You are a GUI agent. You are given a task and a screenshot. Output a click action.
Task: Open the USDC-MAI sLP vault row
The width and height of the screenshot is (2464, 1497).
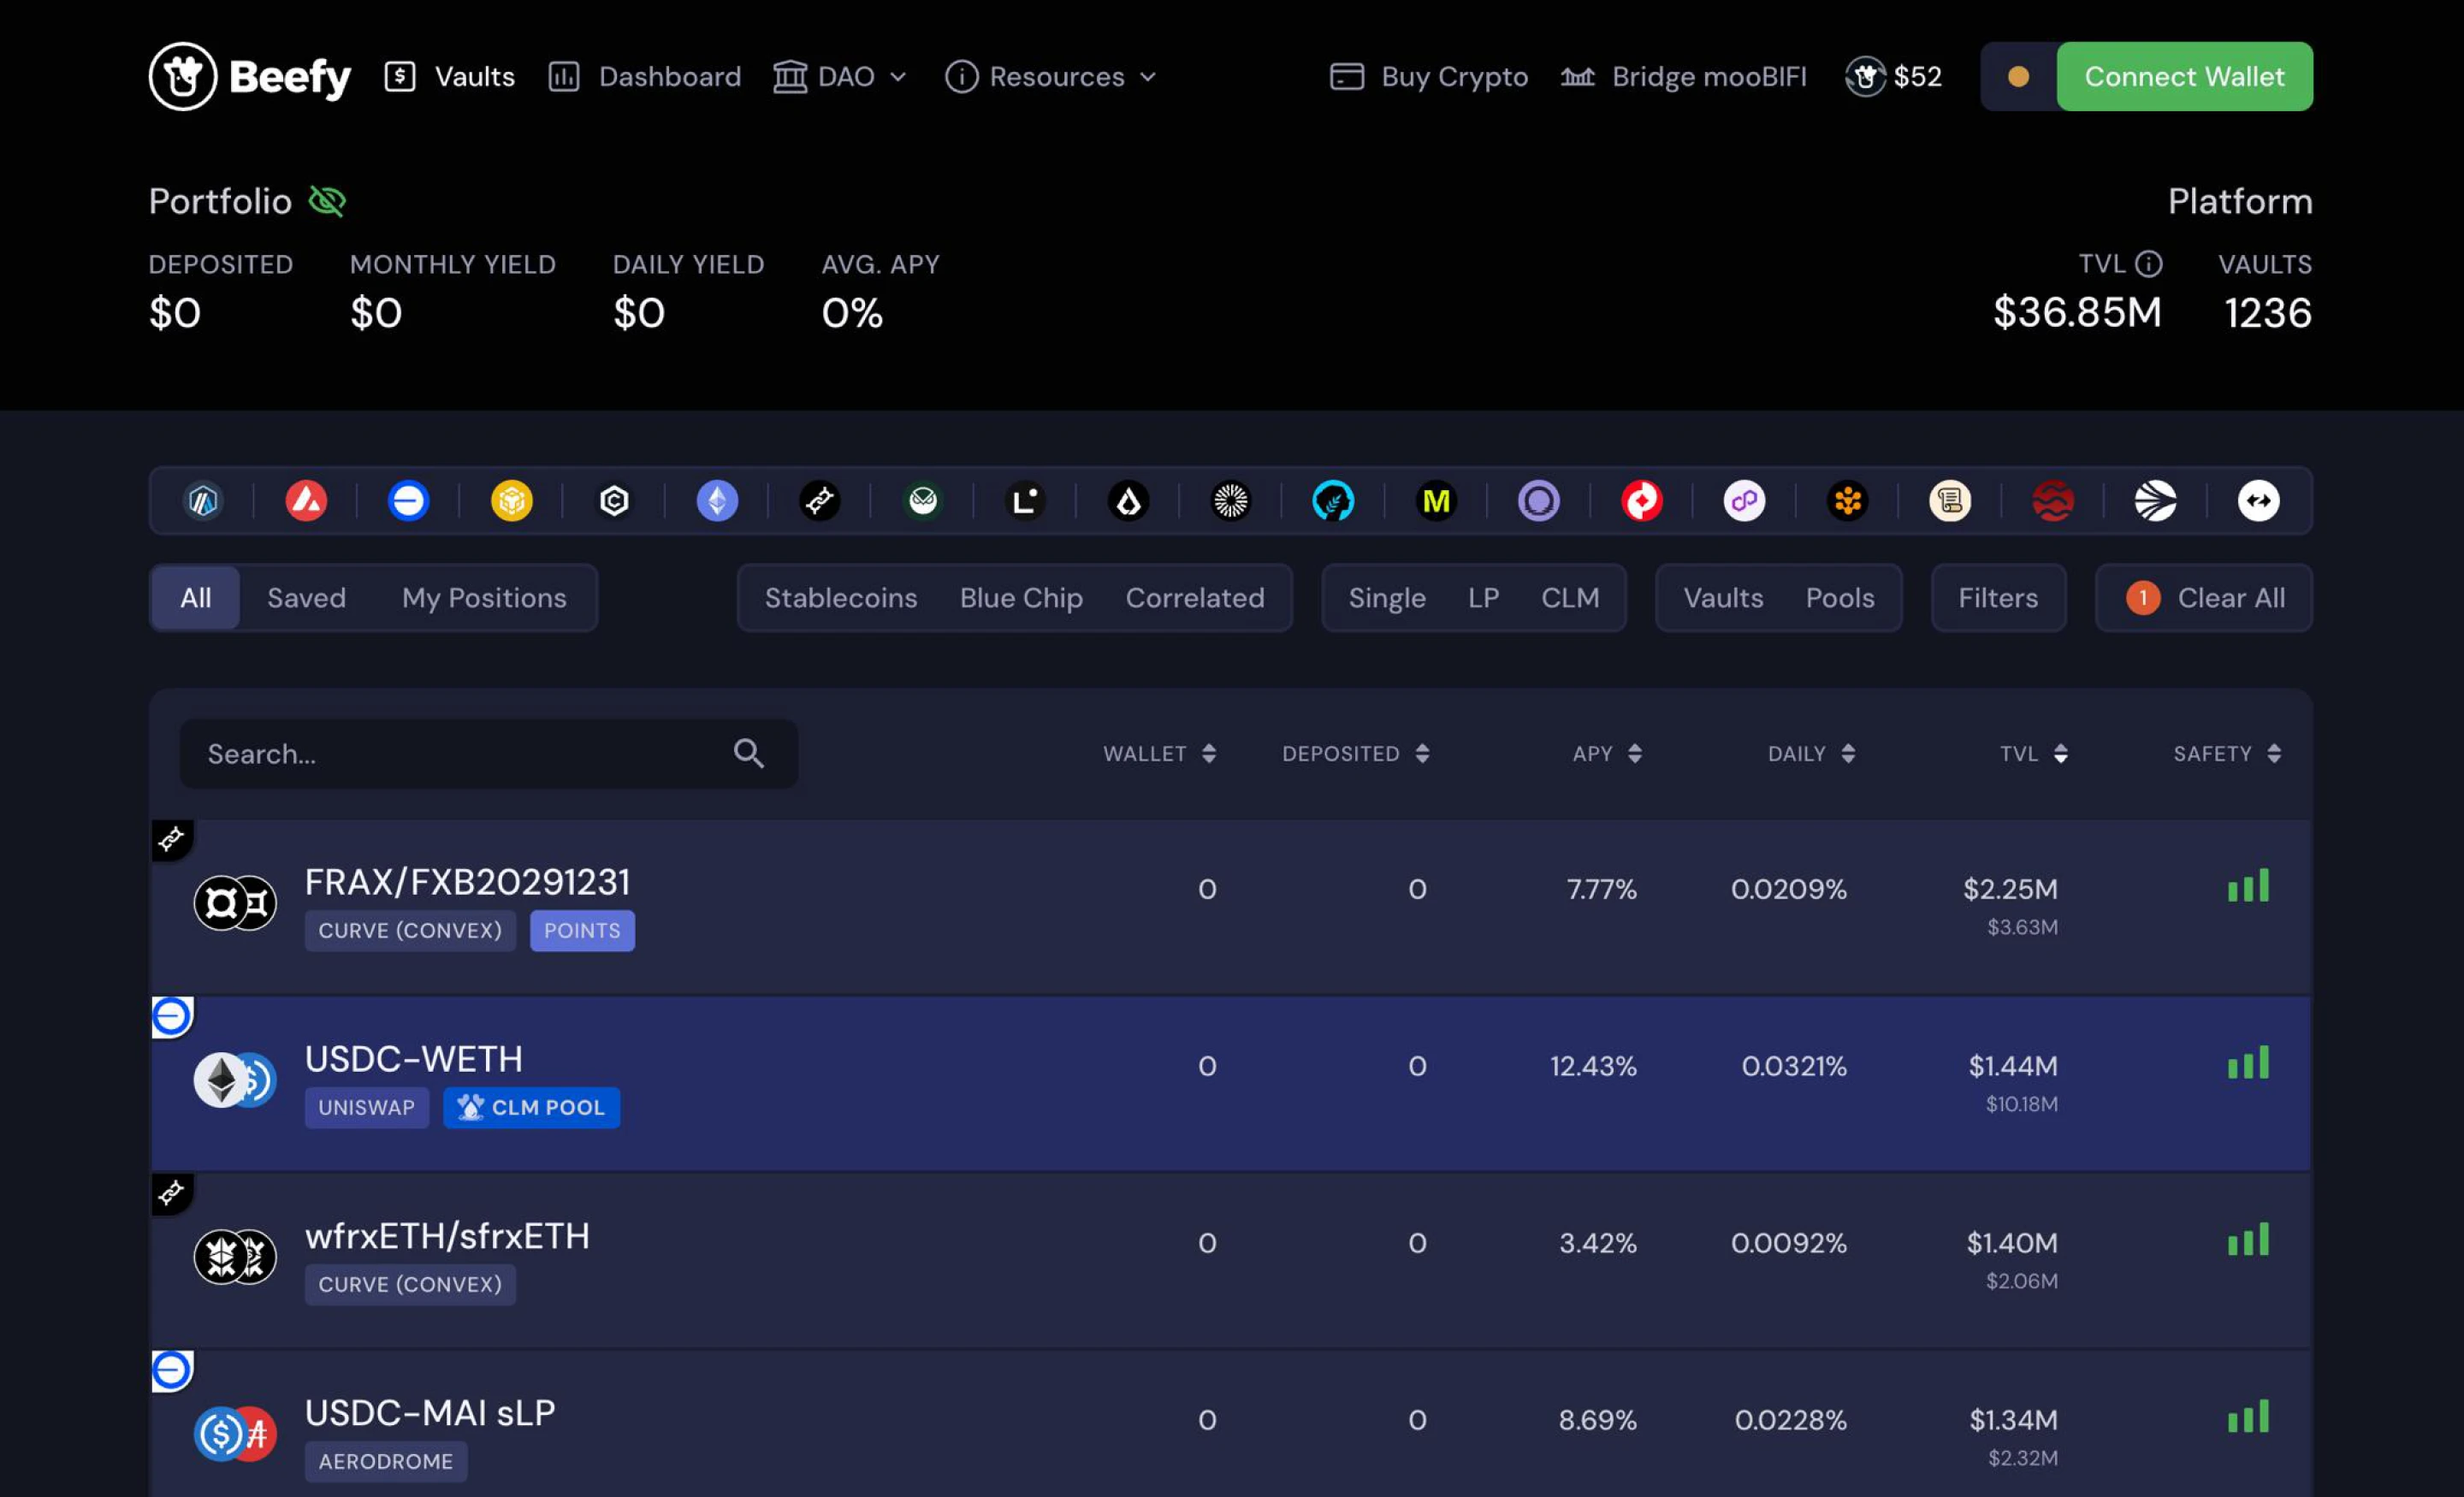coord(1231,1424)
